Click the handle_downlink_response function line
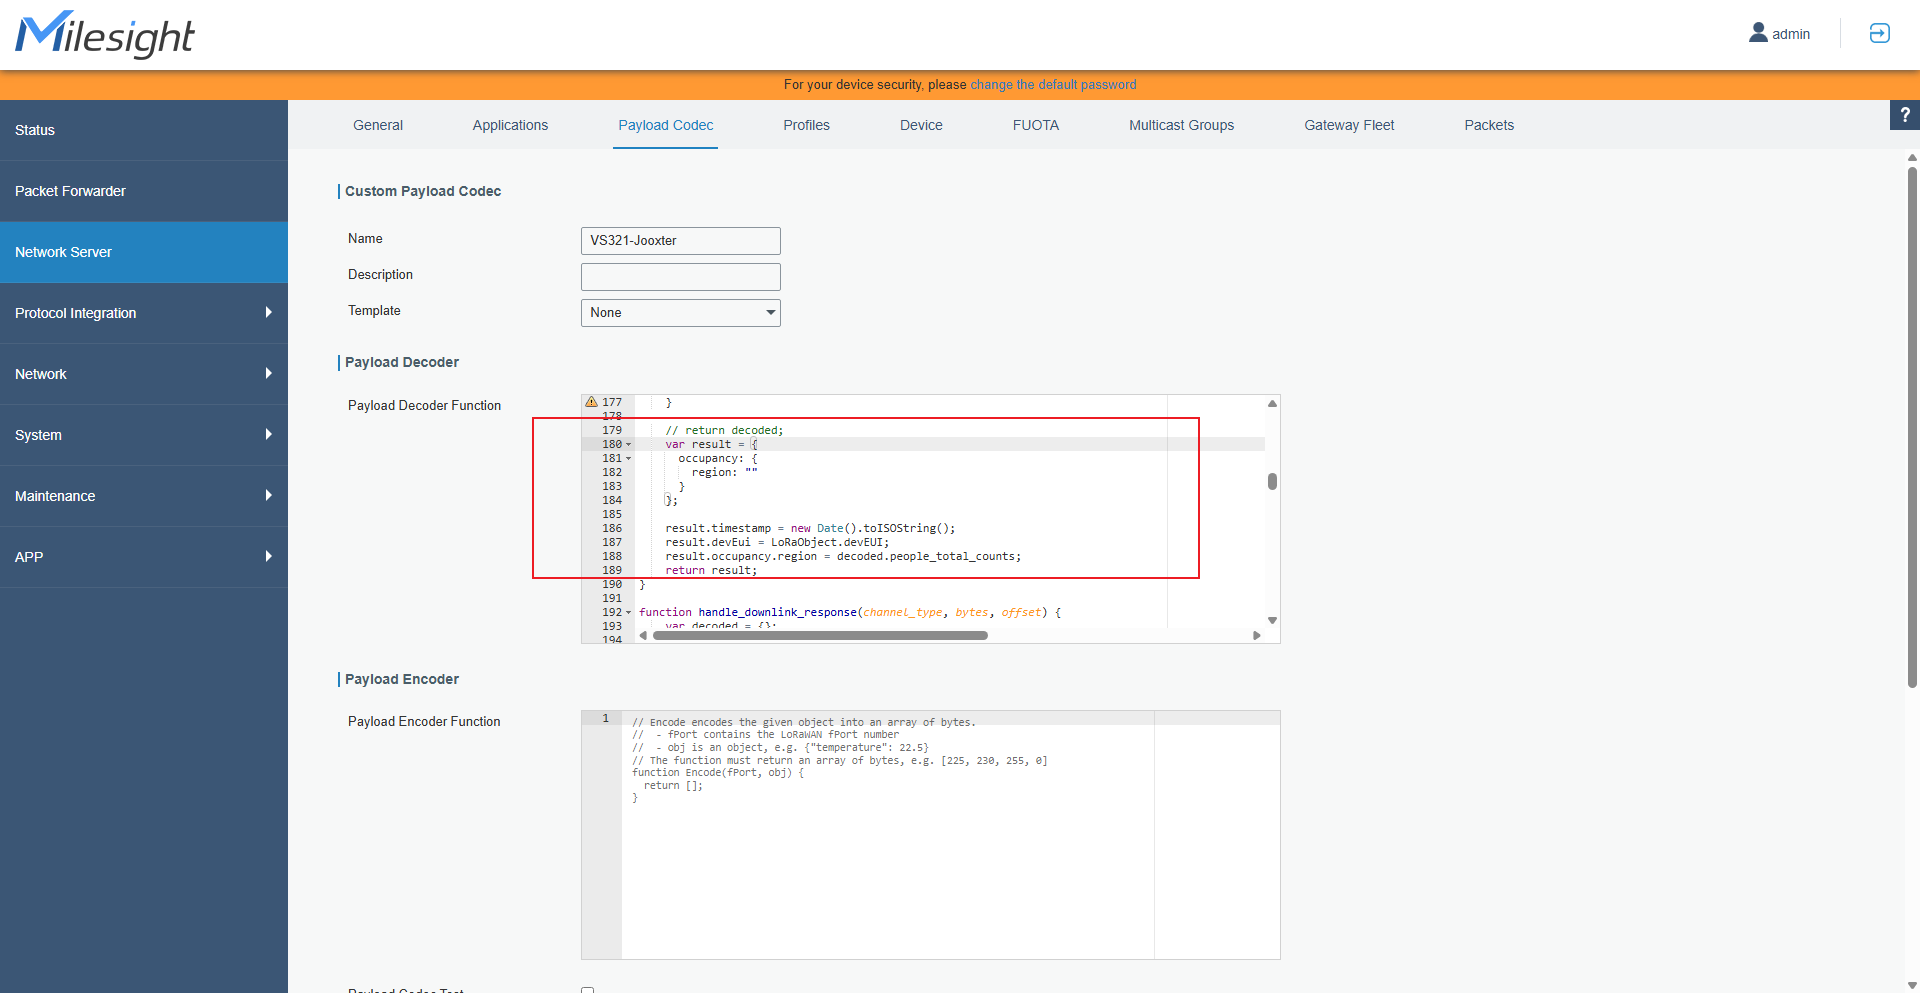The image size is (1920, 993). [x=850, y=612]
